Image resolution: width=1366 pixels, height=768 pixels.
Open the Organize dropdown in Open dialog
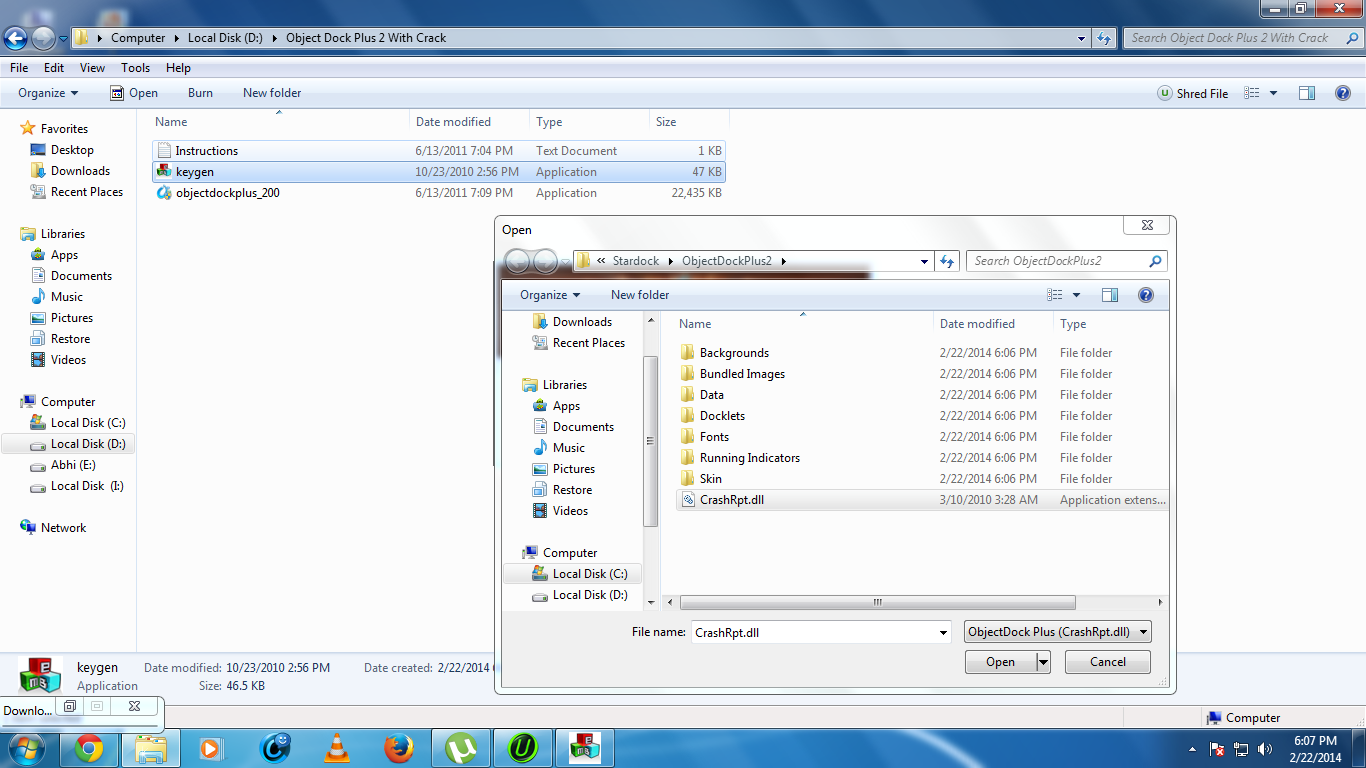coord(550,295)
